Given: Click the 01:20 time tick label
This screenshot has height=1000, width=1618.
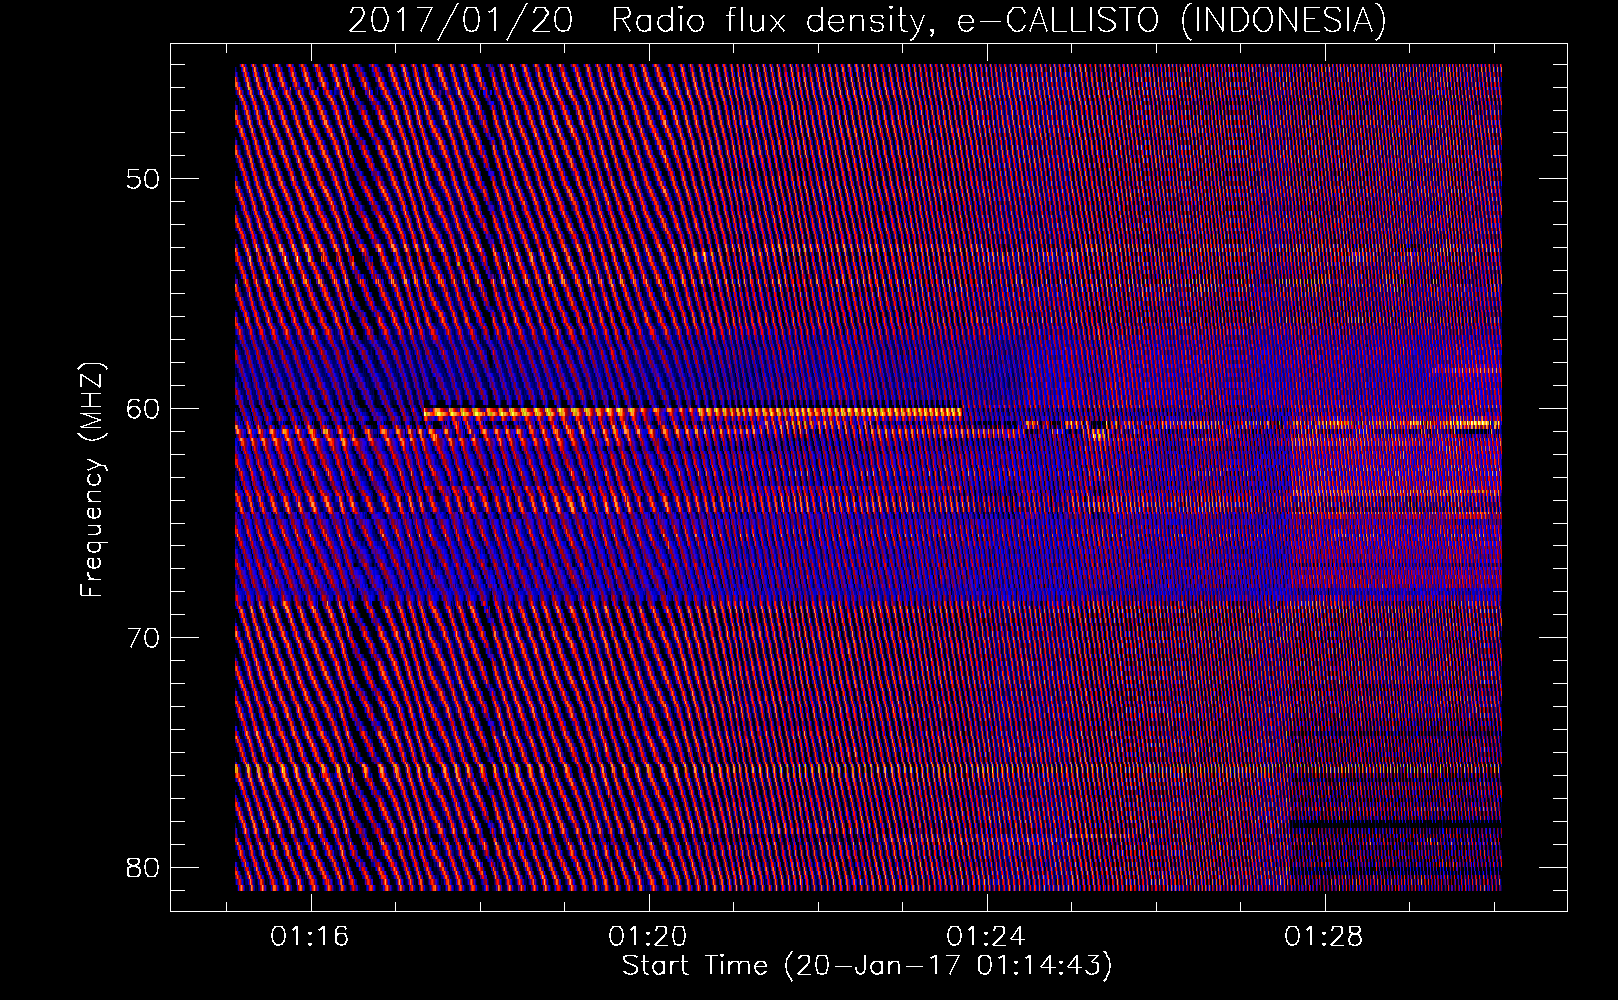Looking at the screenshot, I should 648,937.
